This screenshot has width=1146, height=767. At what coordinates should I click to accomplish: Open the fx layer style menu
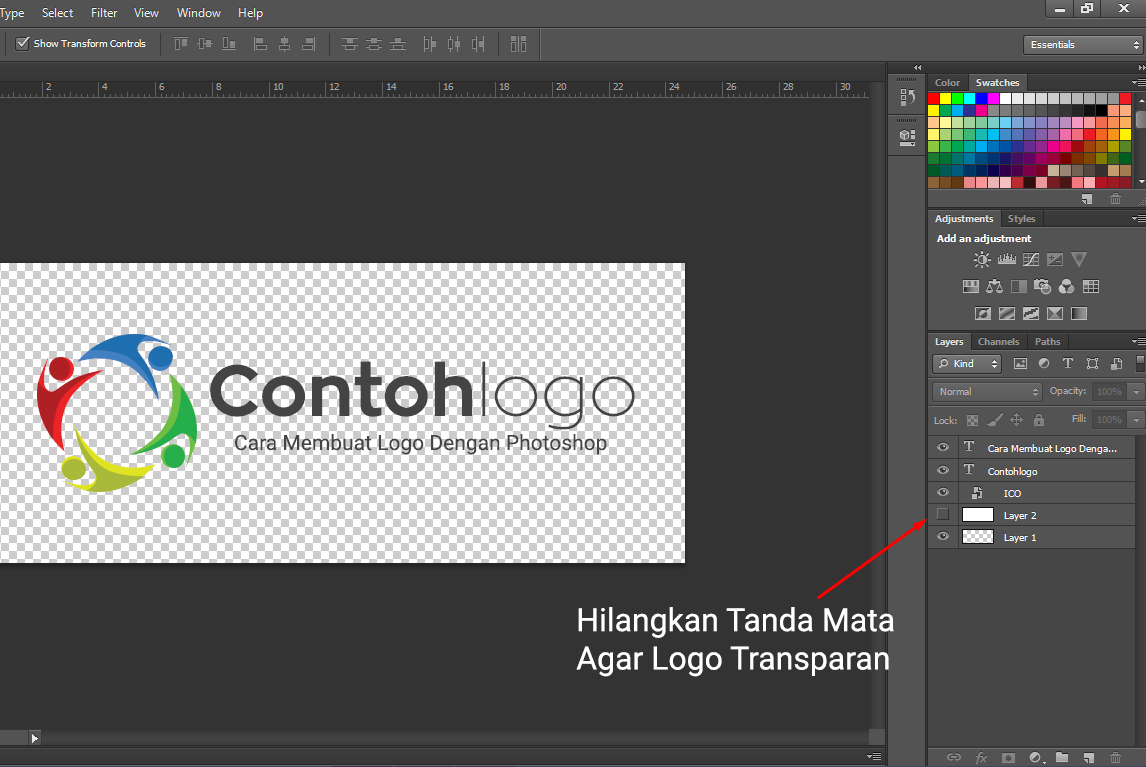coord(981,757)
